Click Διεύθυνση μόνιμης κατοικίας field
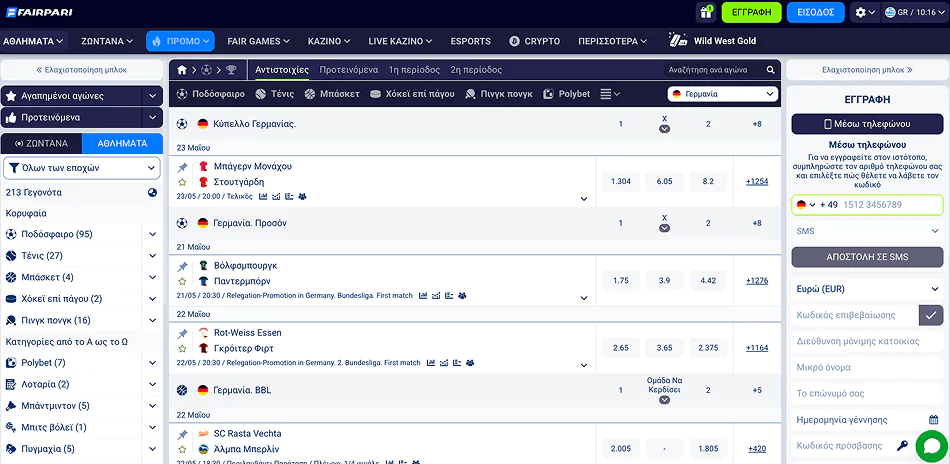This screenshot has width=950, height=464. coord(868,341)
